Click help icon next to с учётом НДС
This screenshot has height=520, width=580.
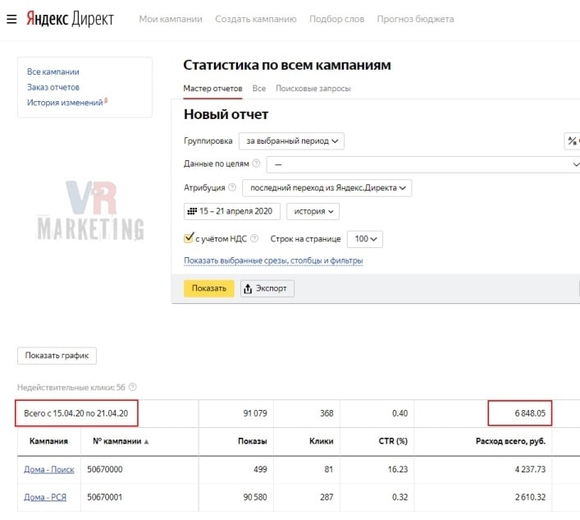point(254,239)
